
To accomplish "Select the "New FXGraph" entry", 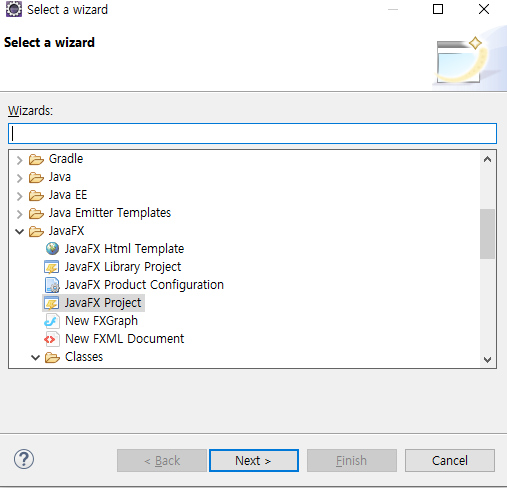I will coord(101,321).
